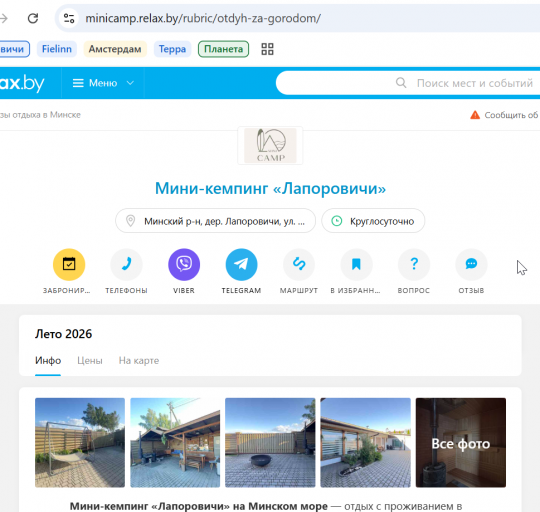
Task: Reload the page in the browser
Action: [33, 18]
